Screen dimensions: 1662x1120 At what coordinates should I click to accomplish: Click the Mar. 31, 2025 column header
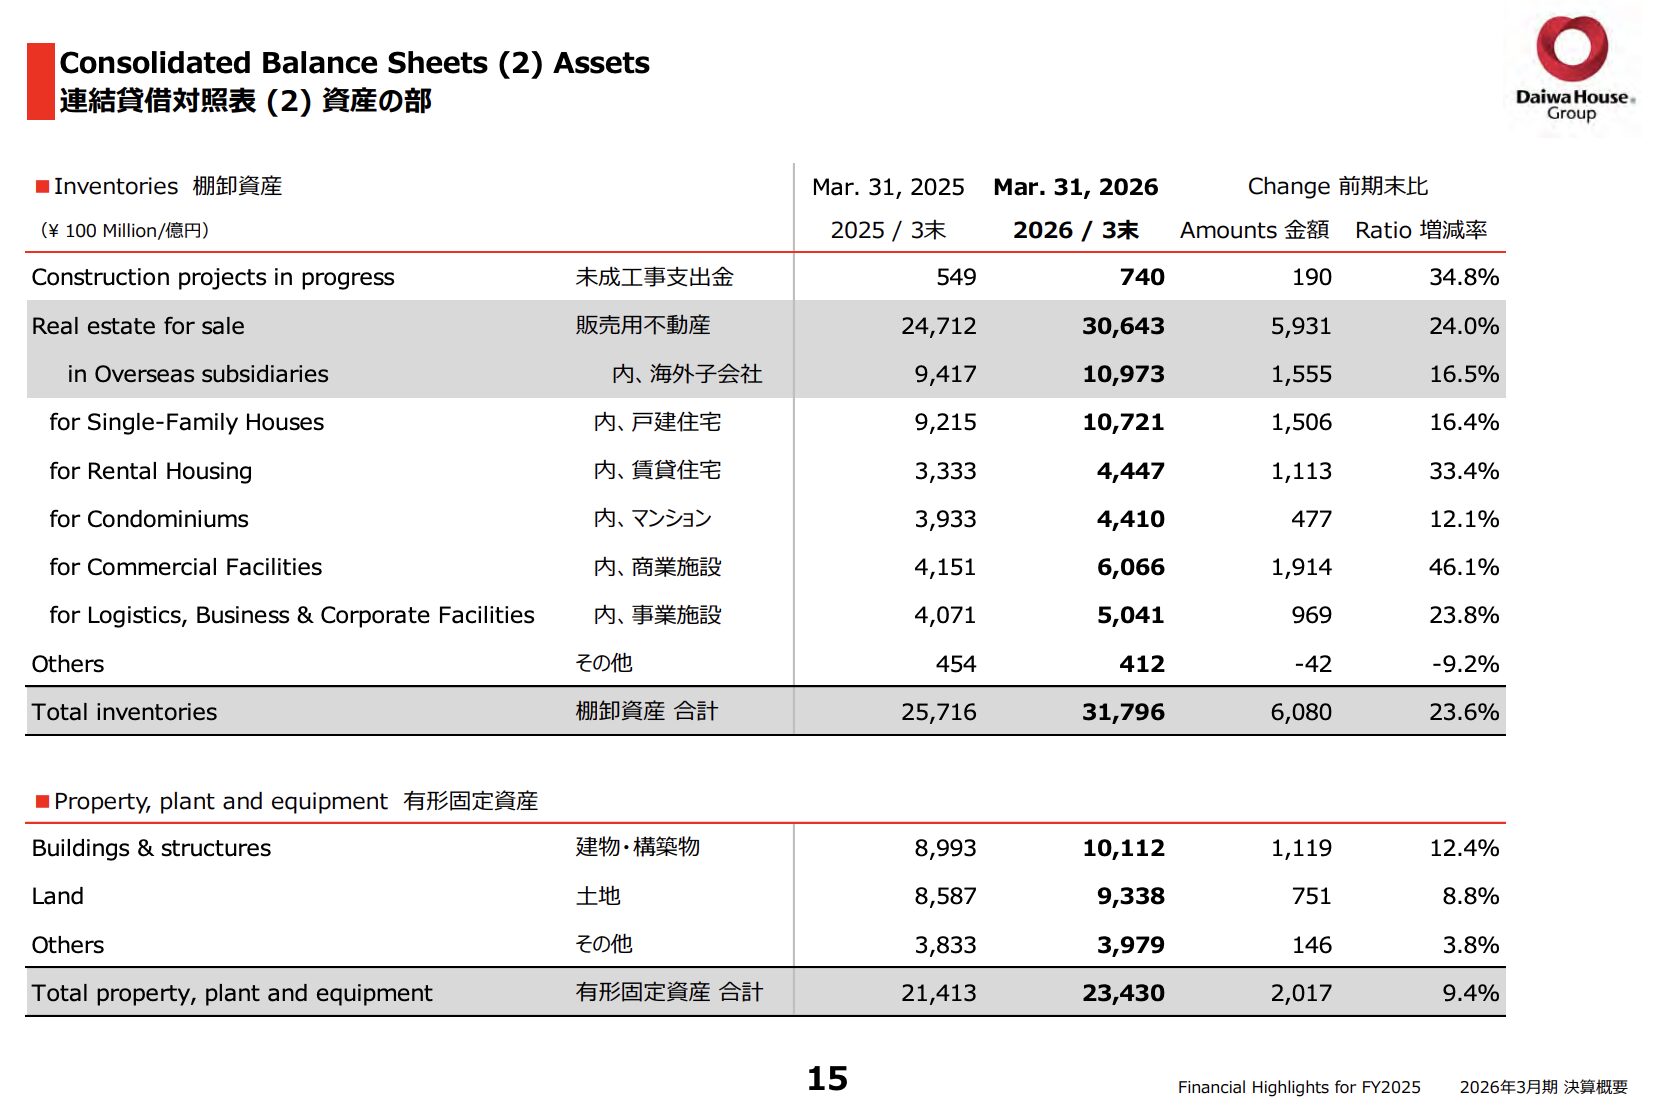point(888,187)
